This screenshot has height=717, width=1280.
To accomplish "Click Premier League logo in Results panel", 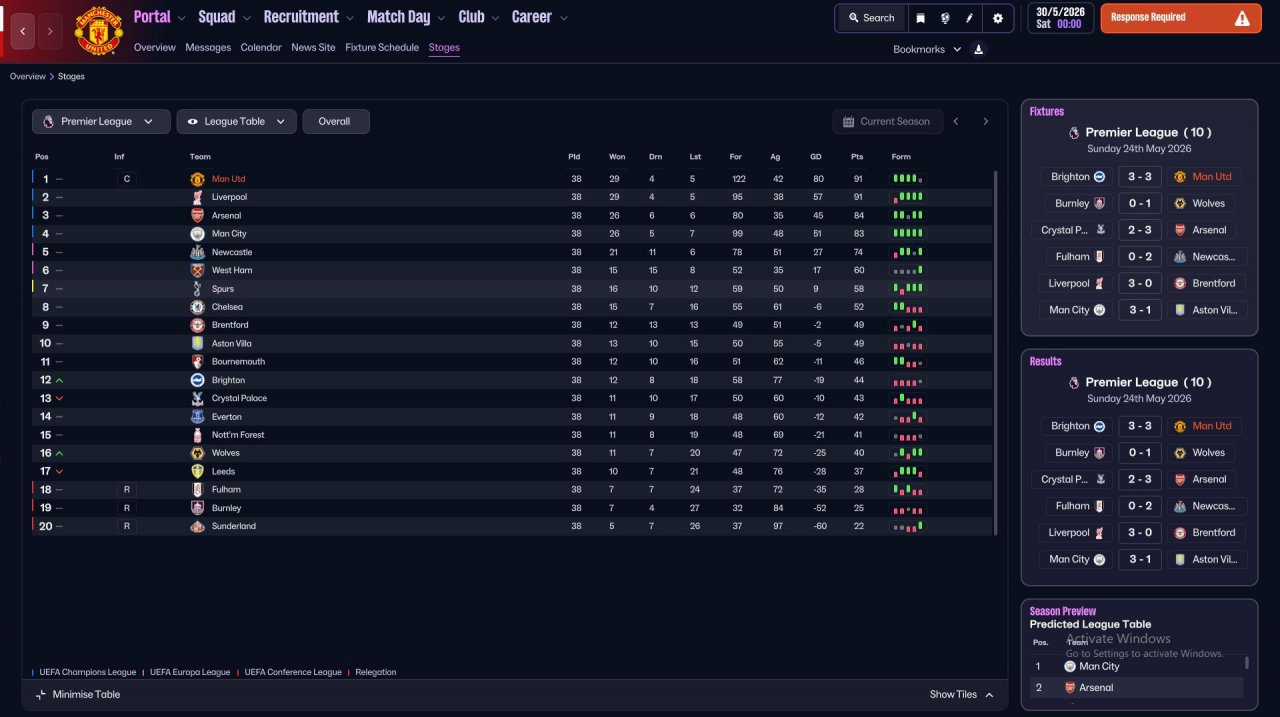I will pyautogui.click(x=1074, y=382).
